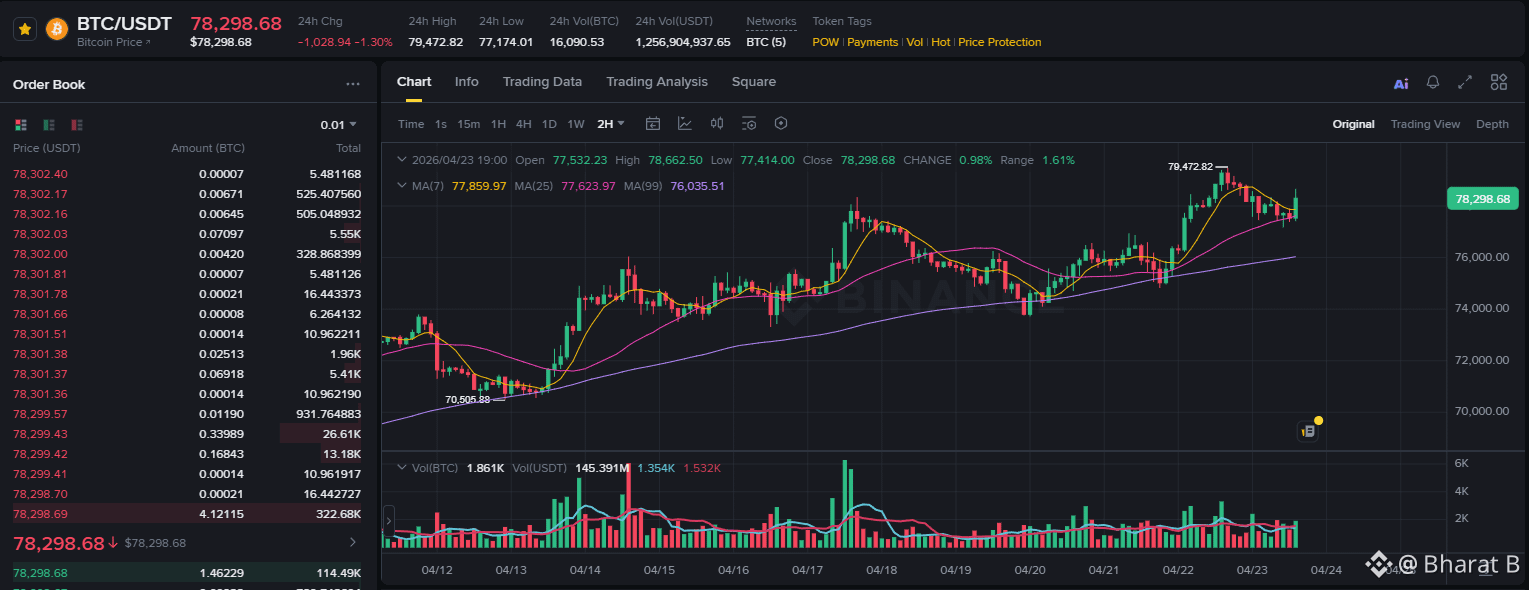
Task: Click the total 931.764883 in order book
Action: click(x=329, y=414)
